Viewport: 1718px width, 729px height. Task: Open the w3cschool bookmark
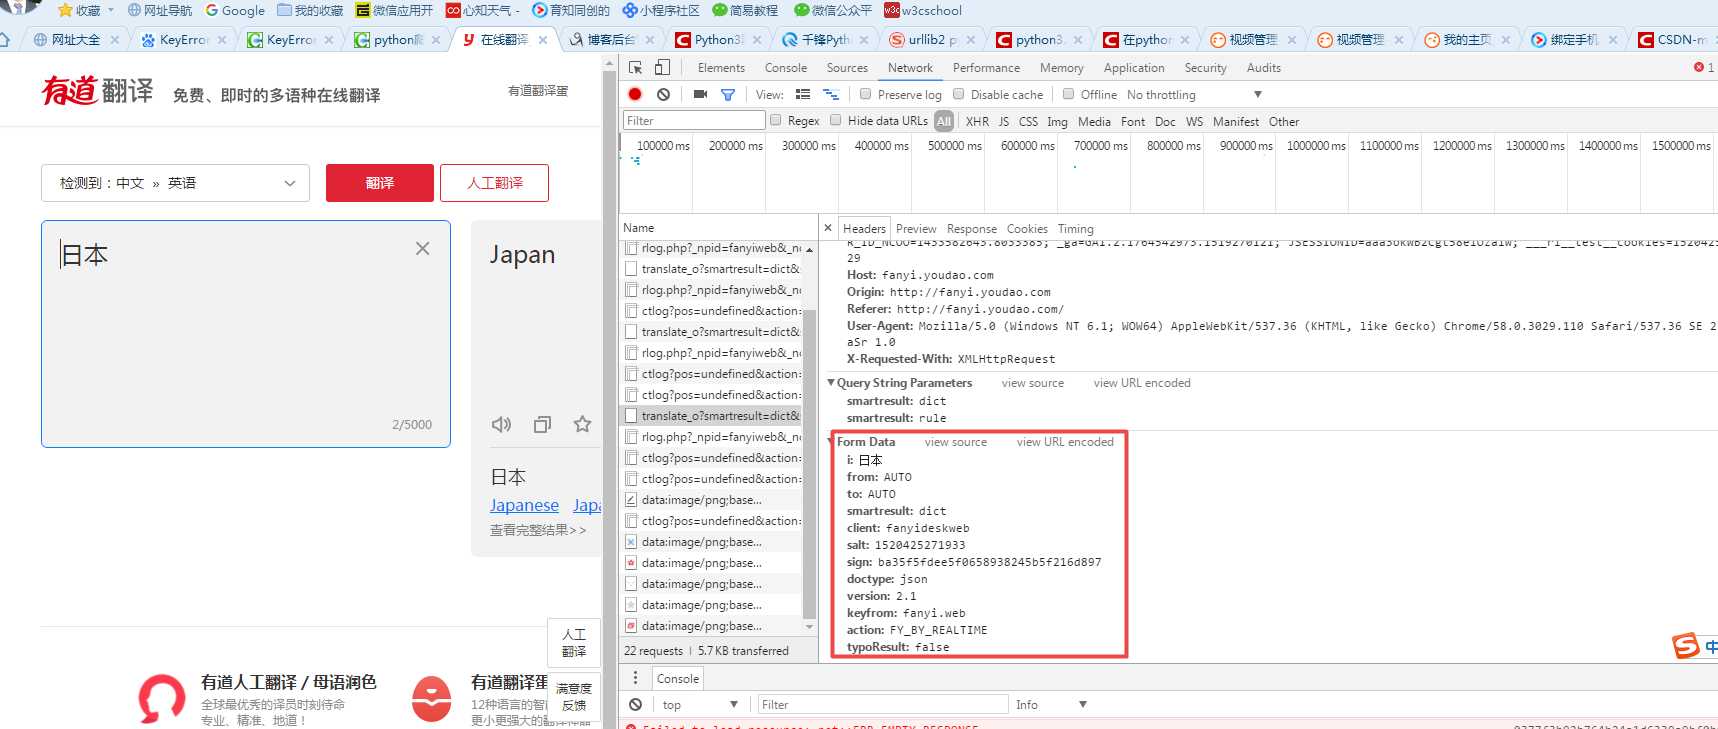pos(923,10)
